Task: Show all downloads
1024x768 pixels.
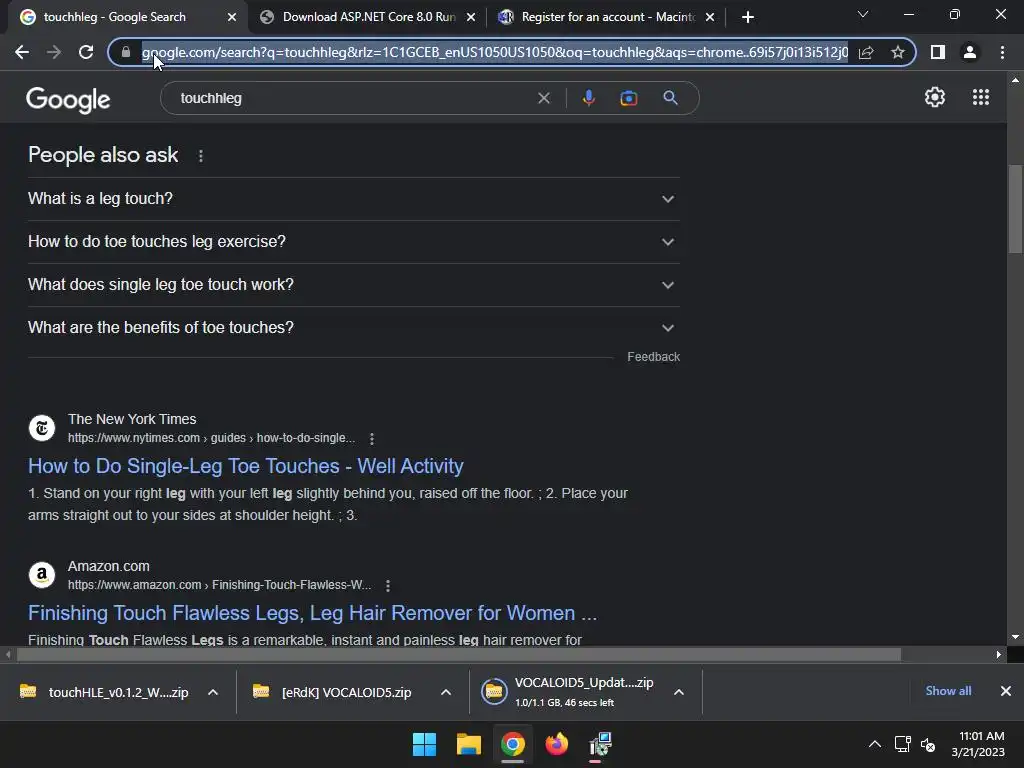Action: click(x=948, y=691)
